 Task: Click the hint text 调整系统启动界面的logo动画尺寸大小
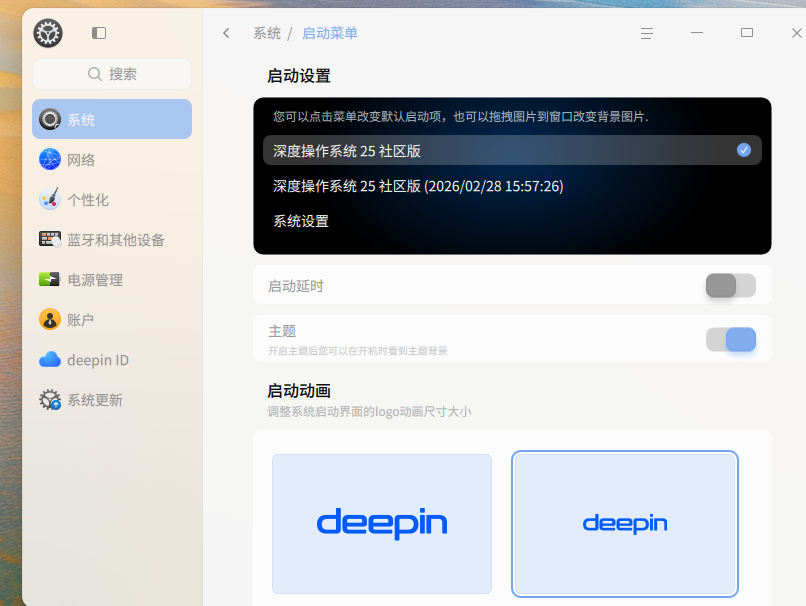[369, 412]
